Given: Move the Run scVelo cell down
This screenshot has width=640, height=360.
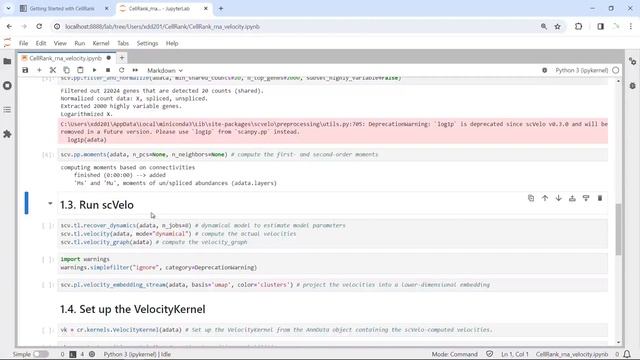Looking at the screenshot, I should 558,198.
